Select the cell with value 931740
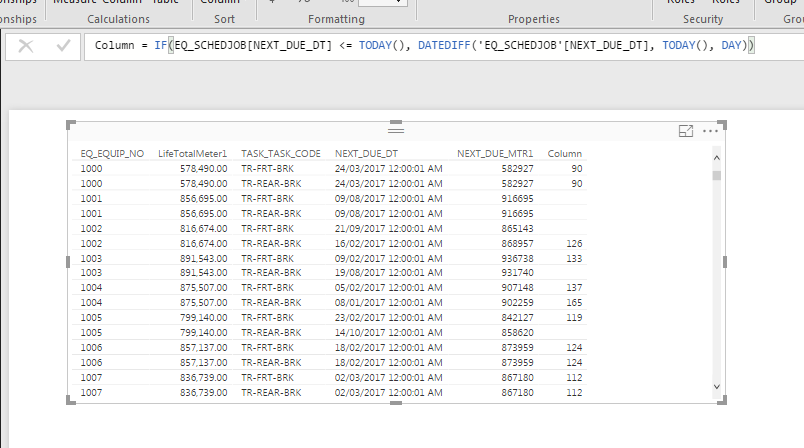The image size is (804, 448). [517, 273]
